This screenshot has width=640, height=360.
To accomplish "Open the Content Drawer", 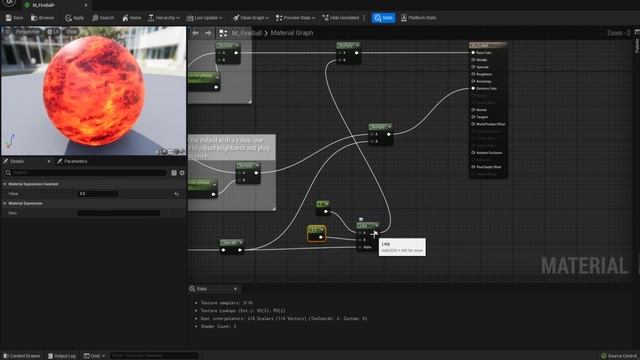I will (21, 356).
